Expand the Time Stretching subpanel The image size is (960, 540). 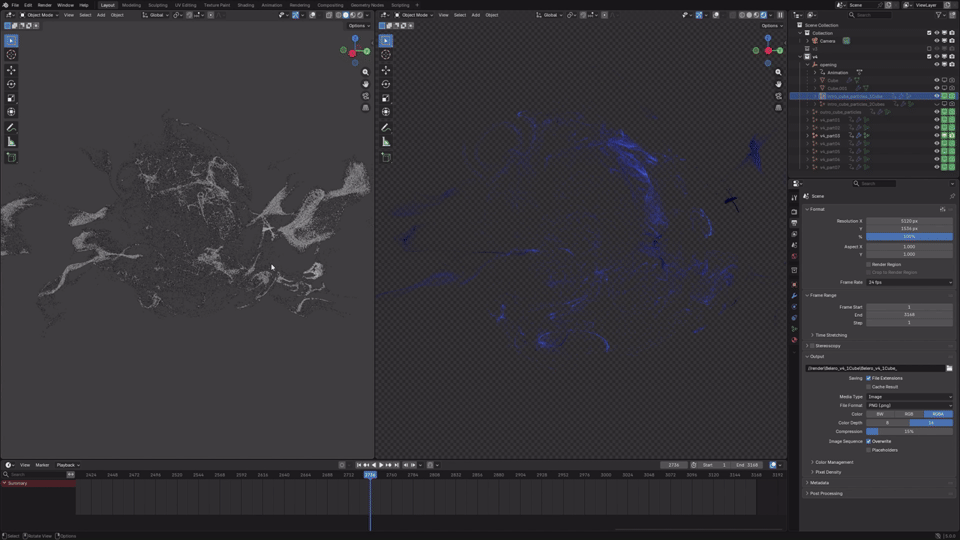tap(829, 336)
